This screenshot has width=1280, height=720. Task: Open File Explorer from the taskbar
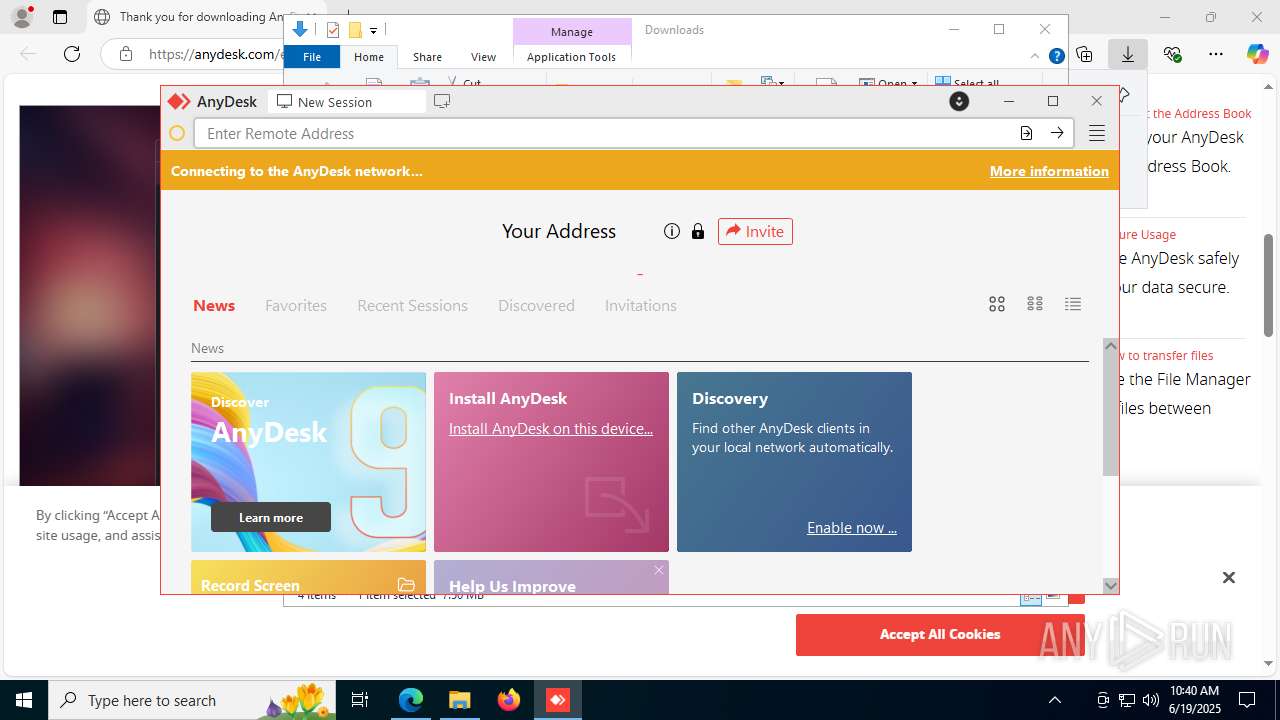459,700
